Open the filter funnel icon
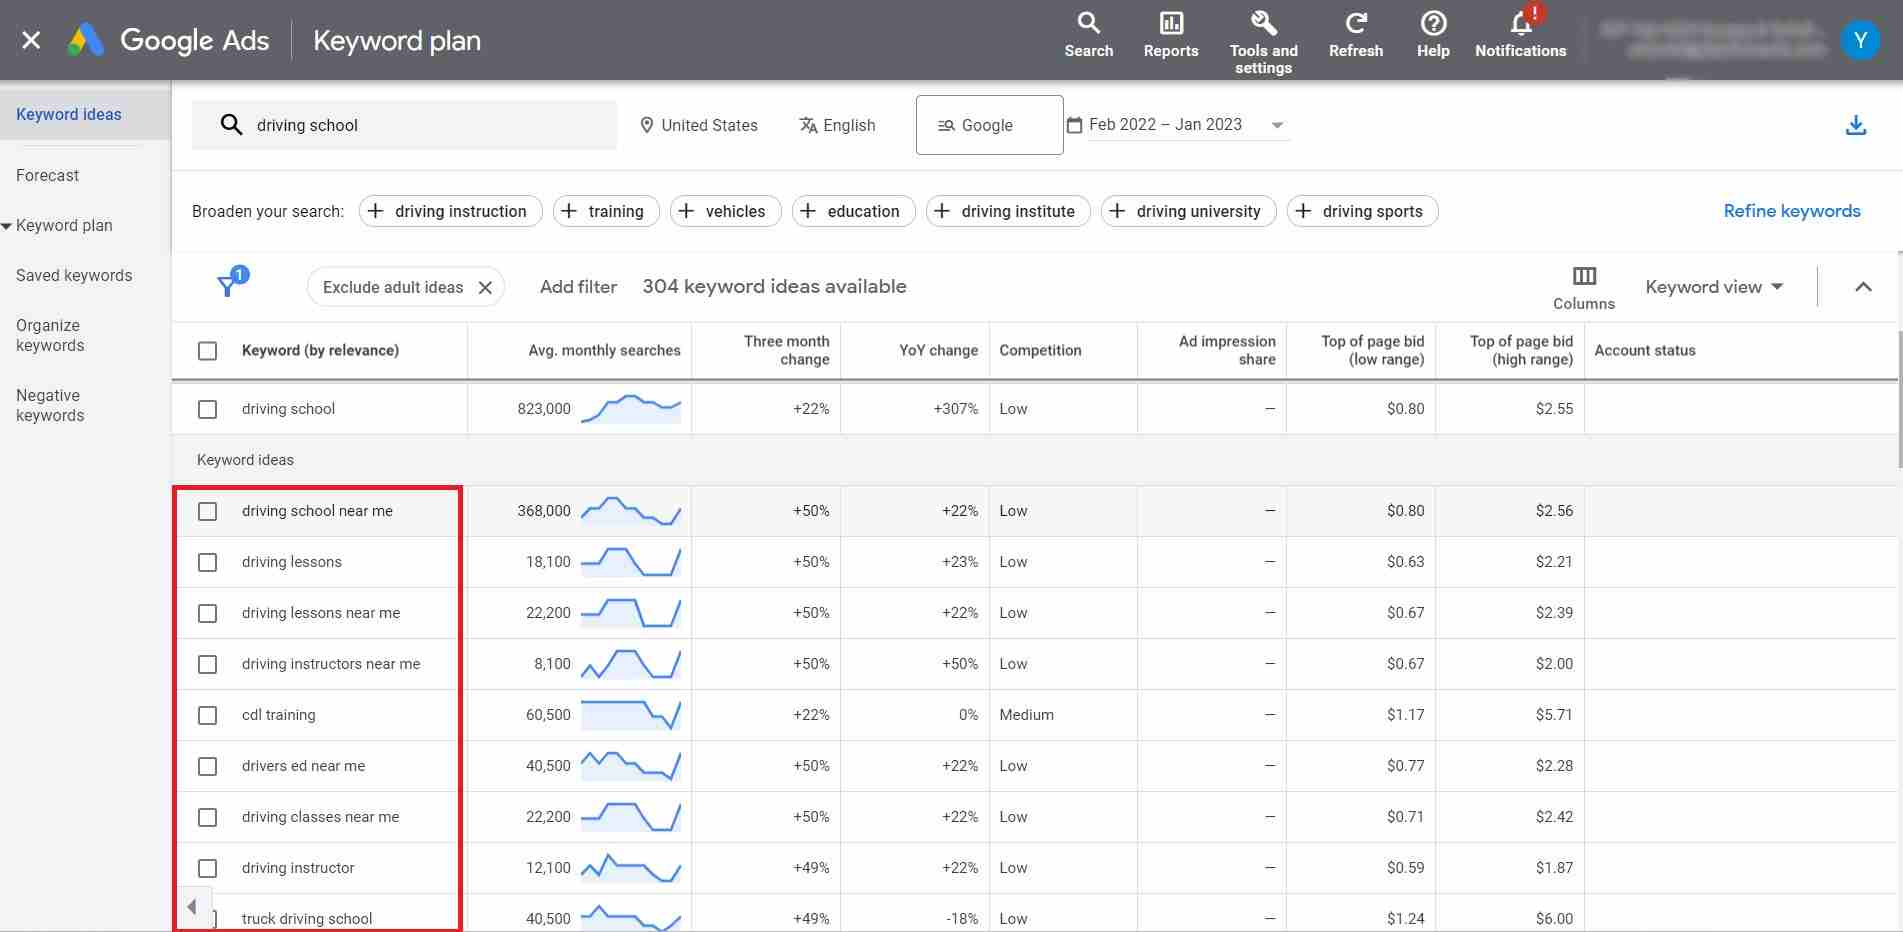 pos(229,283)
